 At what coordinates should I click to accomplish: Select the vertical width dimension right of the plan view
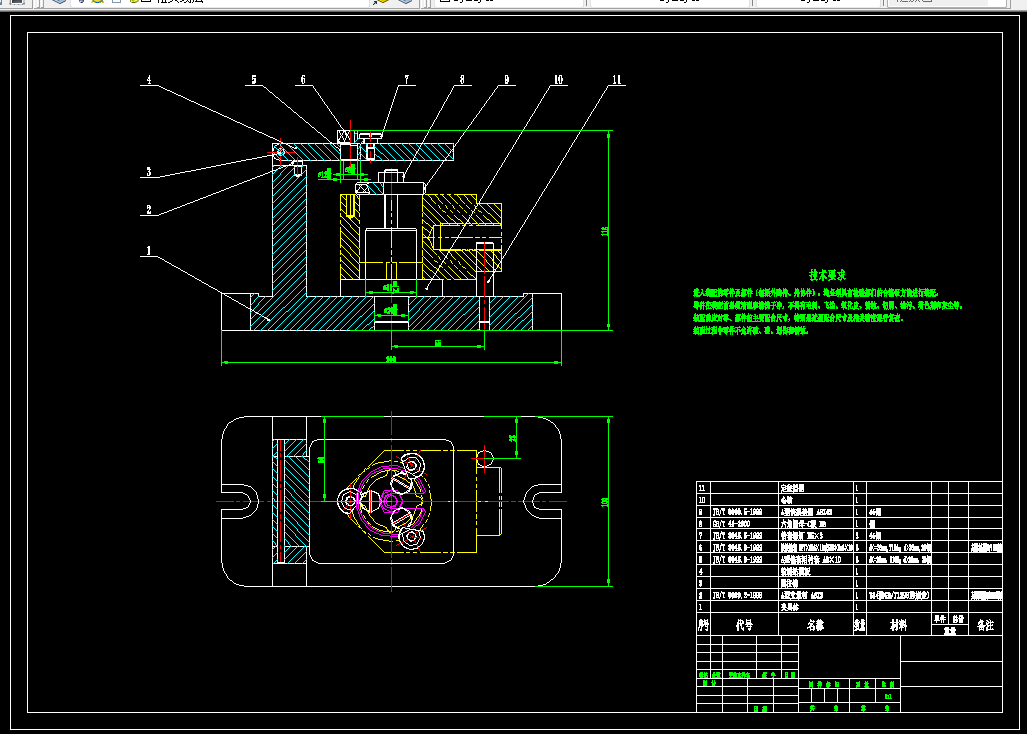(x=605, y=502)
